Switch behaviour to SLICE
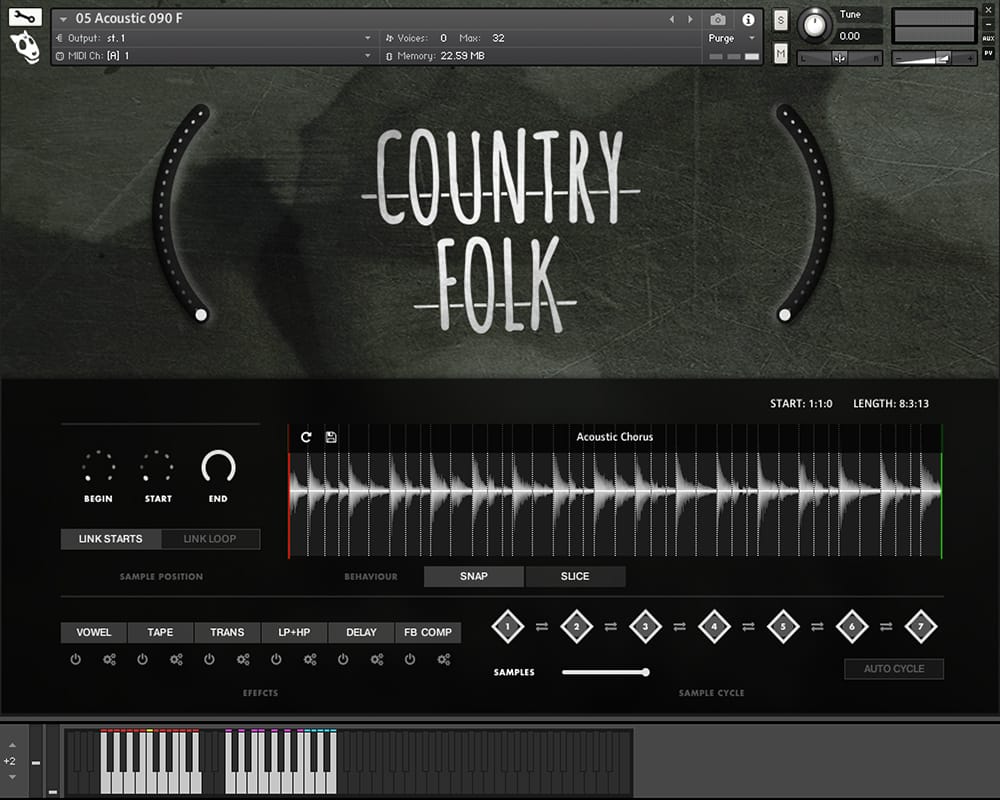1000x800 pixels. [x=575, y=577]
